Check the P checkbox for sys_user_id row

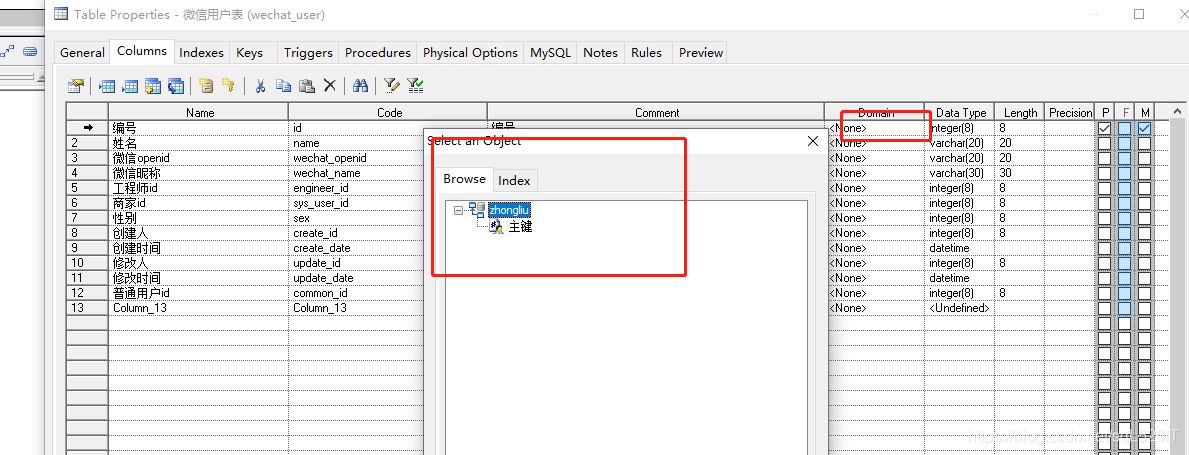(x=1105, y=203)
